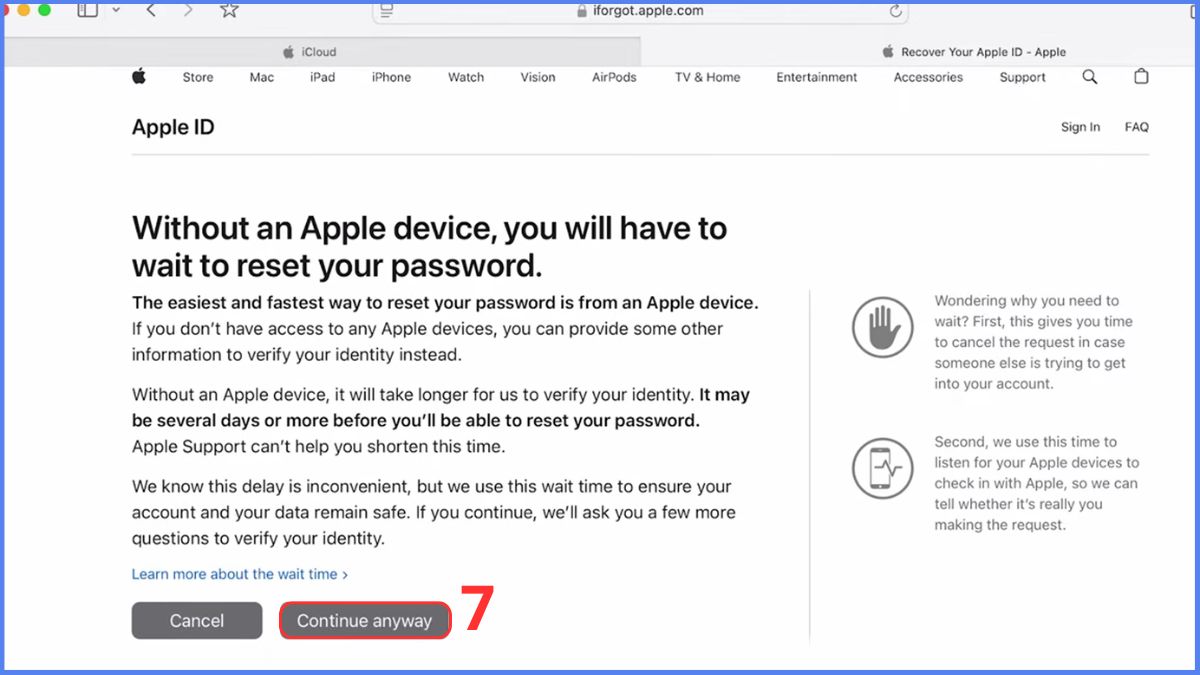This screenshot has width=1200, height=675.
Task: Click the Apple logo in site navigation
Action: pyautogui.click(x=139, y=77)
